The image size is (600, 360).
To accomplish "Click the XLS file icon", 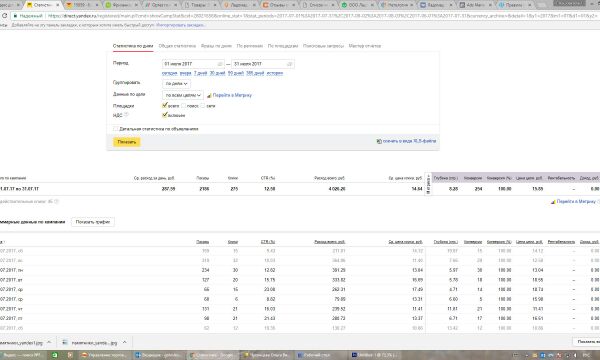I will 379,141.
